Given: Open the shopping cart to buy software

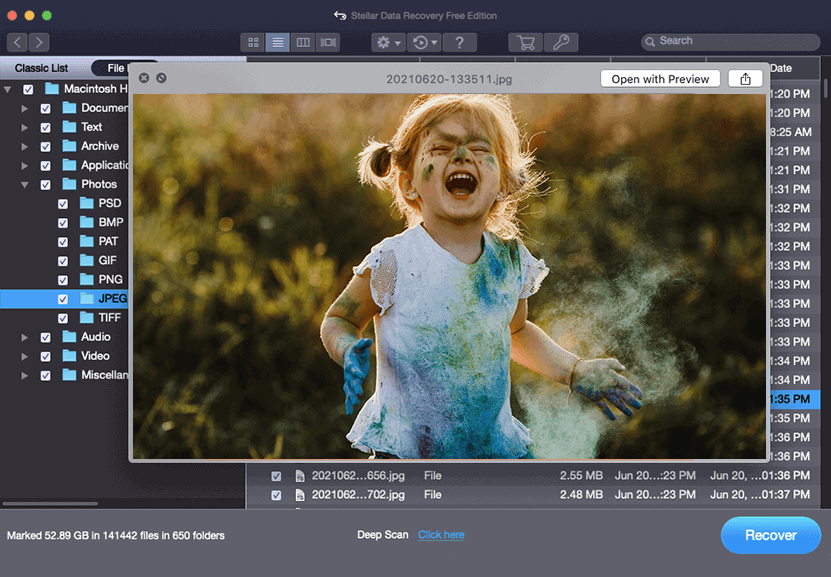Looking at the screenshot, I should pyautogui.click(x=524, y=42).
